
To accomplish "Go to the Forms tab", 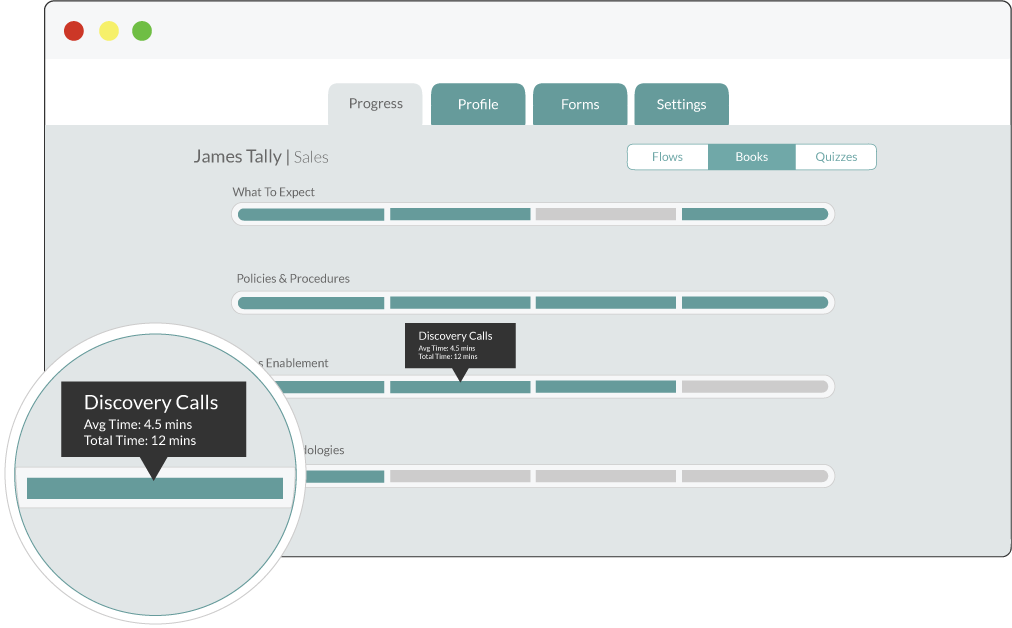I will (x=580, y=105).
